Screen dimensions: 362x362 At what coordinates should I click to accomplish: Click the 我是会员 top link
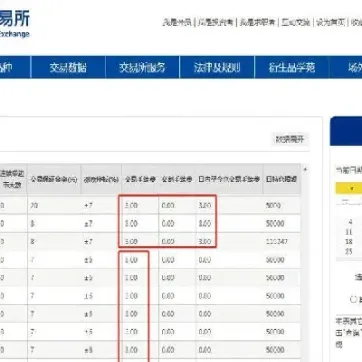(177, 23)
